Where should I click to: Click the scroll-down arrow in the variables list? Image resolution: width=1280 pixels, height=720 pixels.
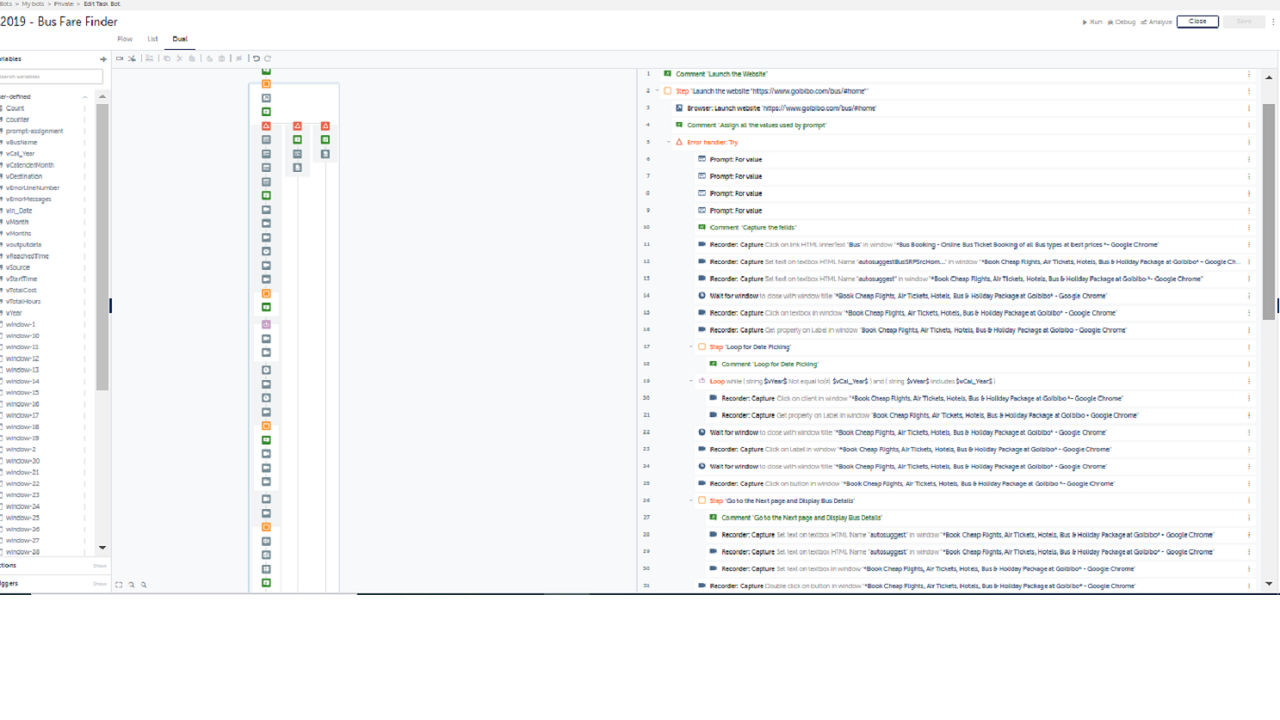click(x=102, y=548)
